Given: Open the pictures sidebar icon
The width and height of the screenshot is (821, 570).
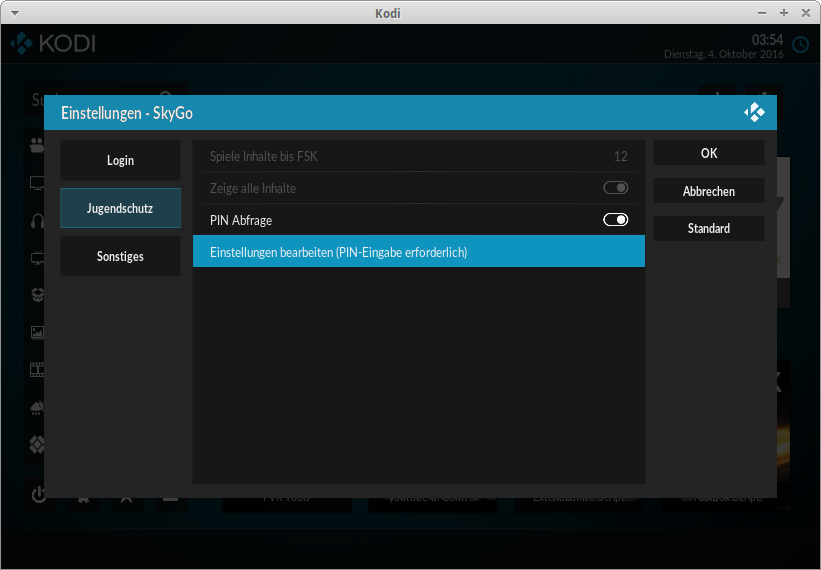Looking at the screenshot, I should (37, 332).
